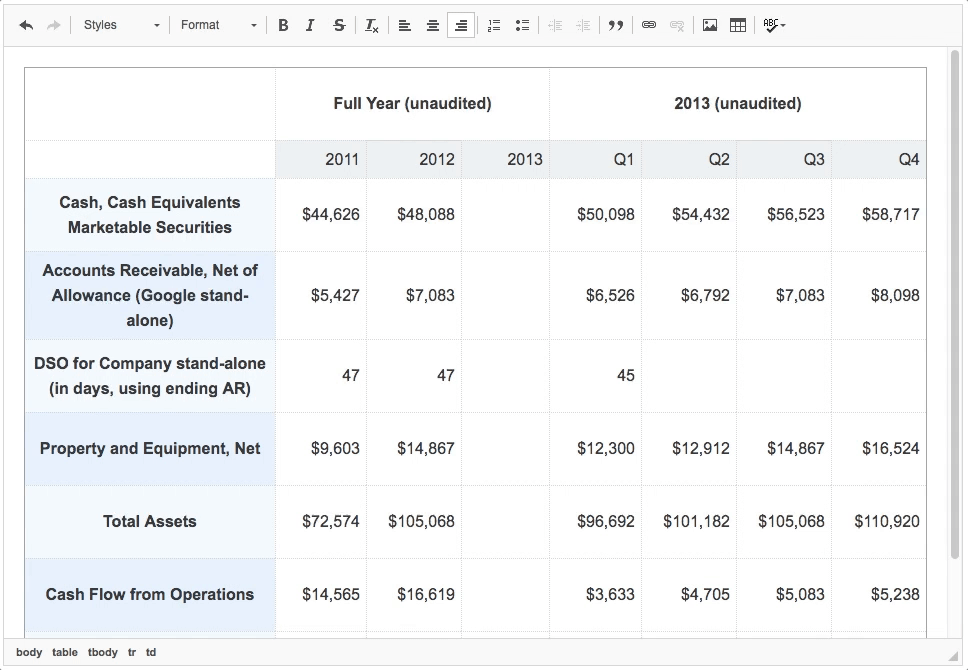The width and height of the screenshot is (968, 670).
Task: Click the $44,626 cell
Action: pos(321,215)
